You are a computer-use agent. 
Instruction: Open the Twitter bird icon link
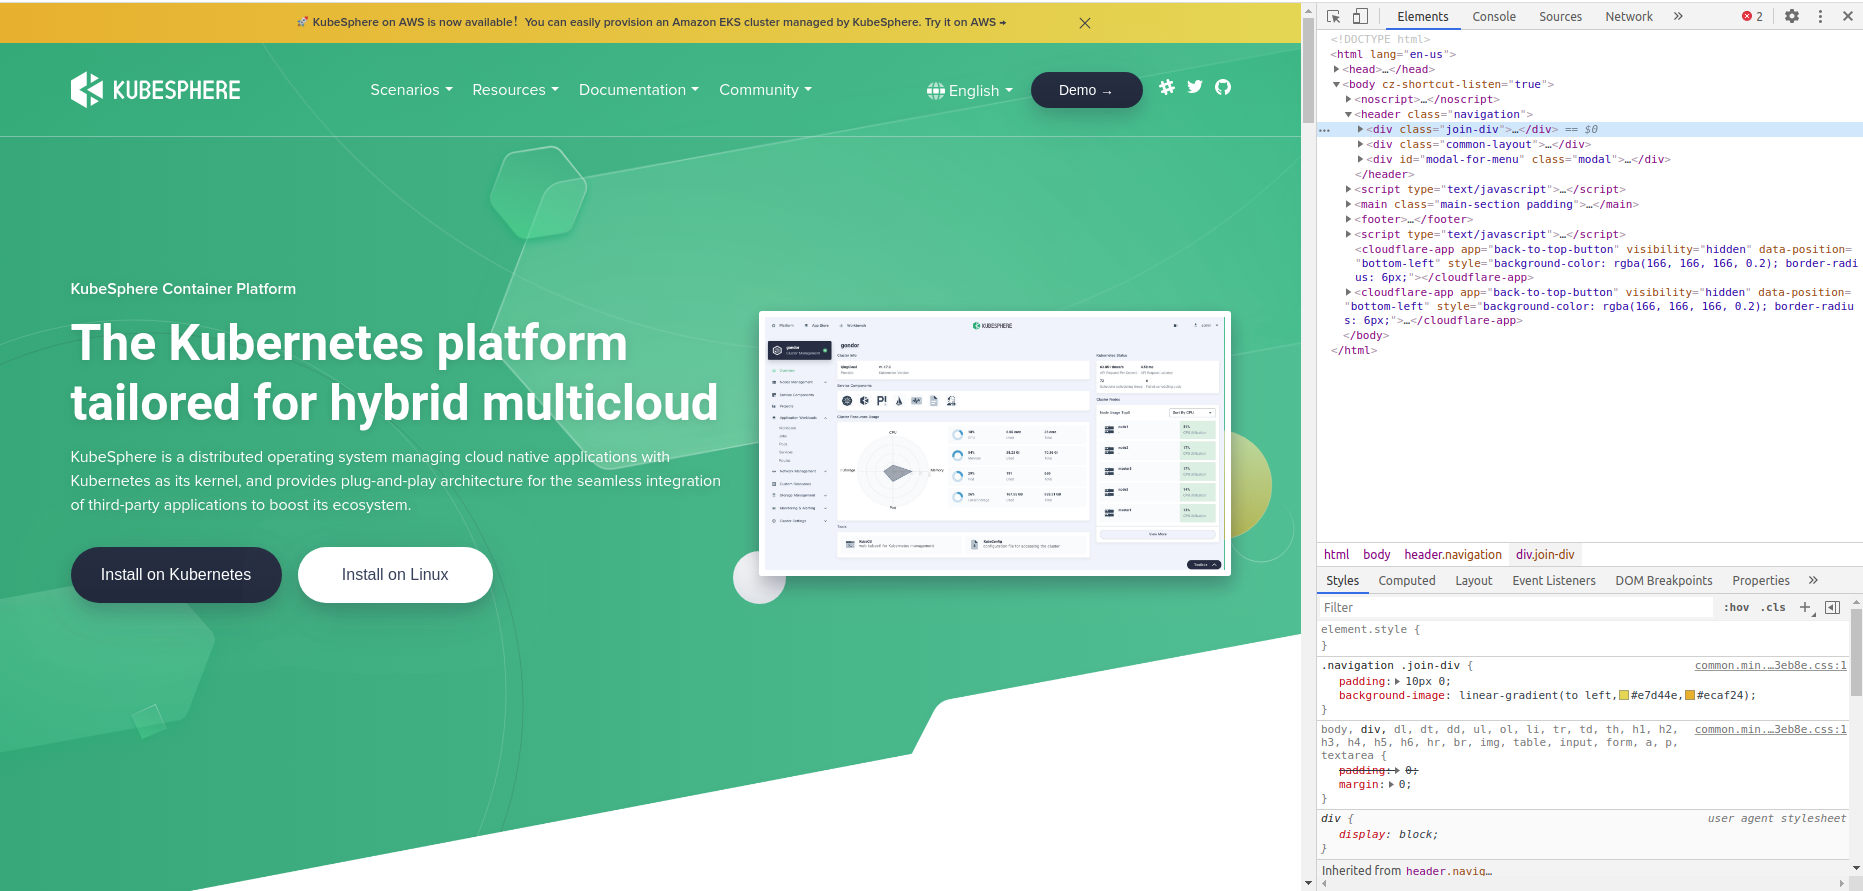click(x=1195, y=87)
